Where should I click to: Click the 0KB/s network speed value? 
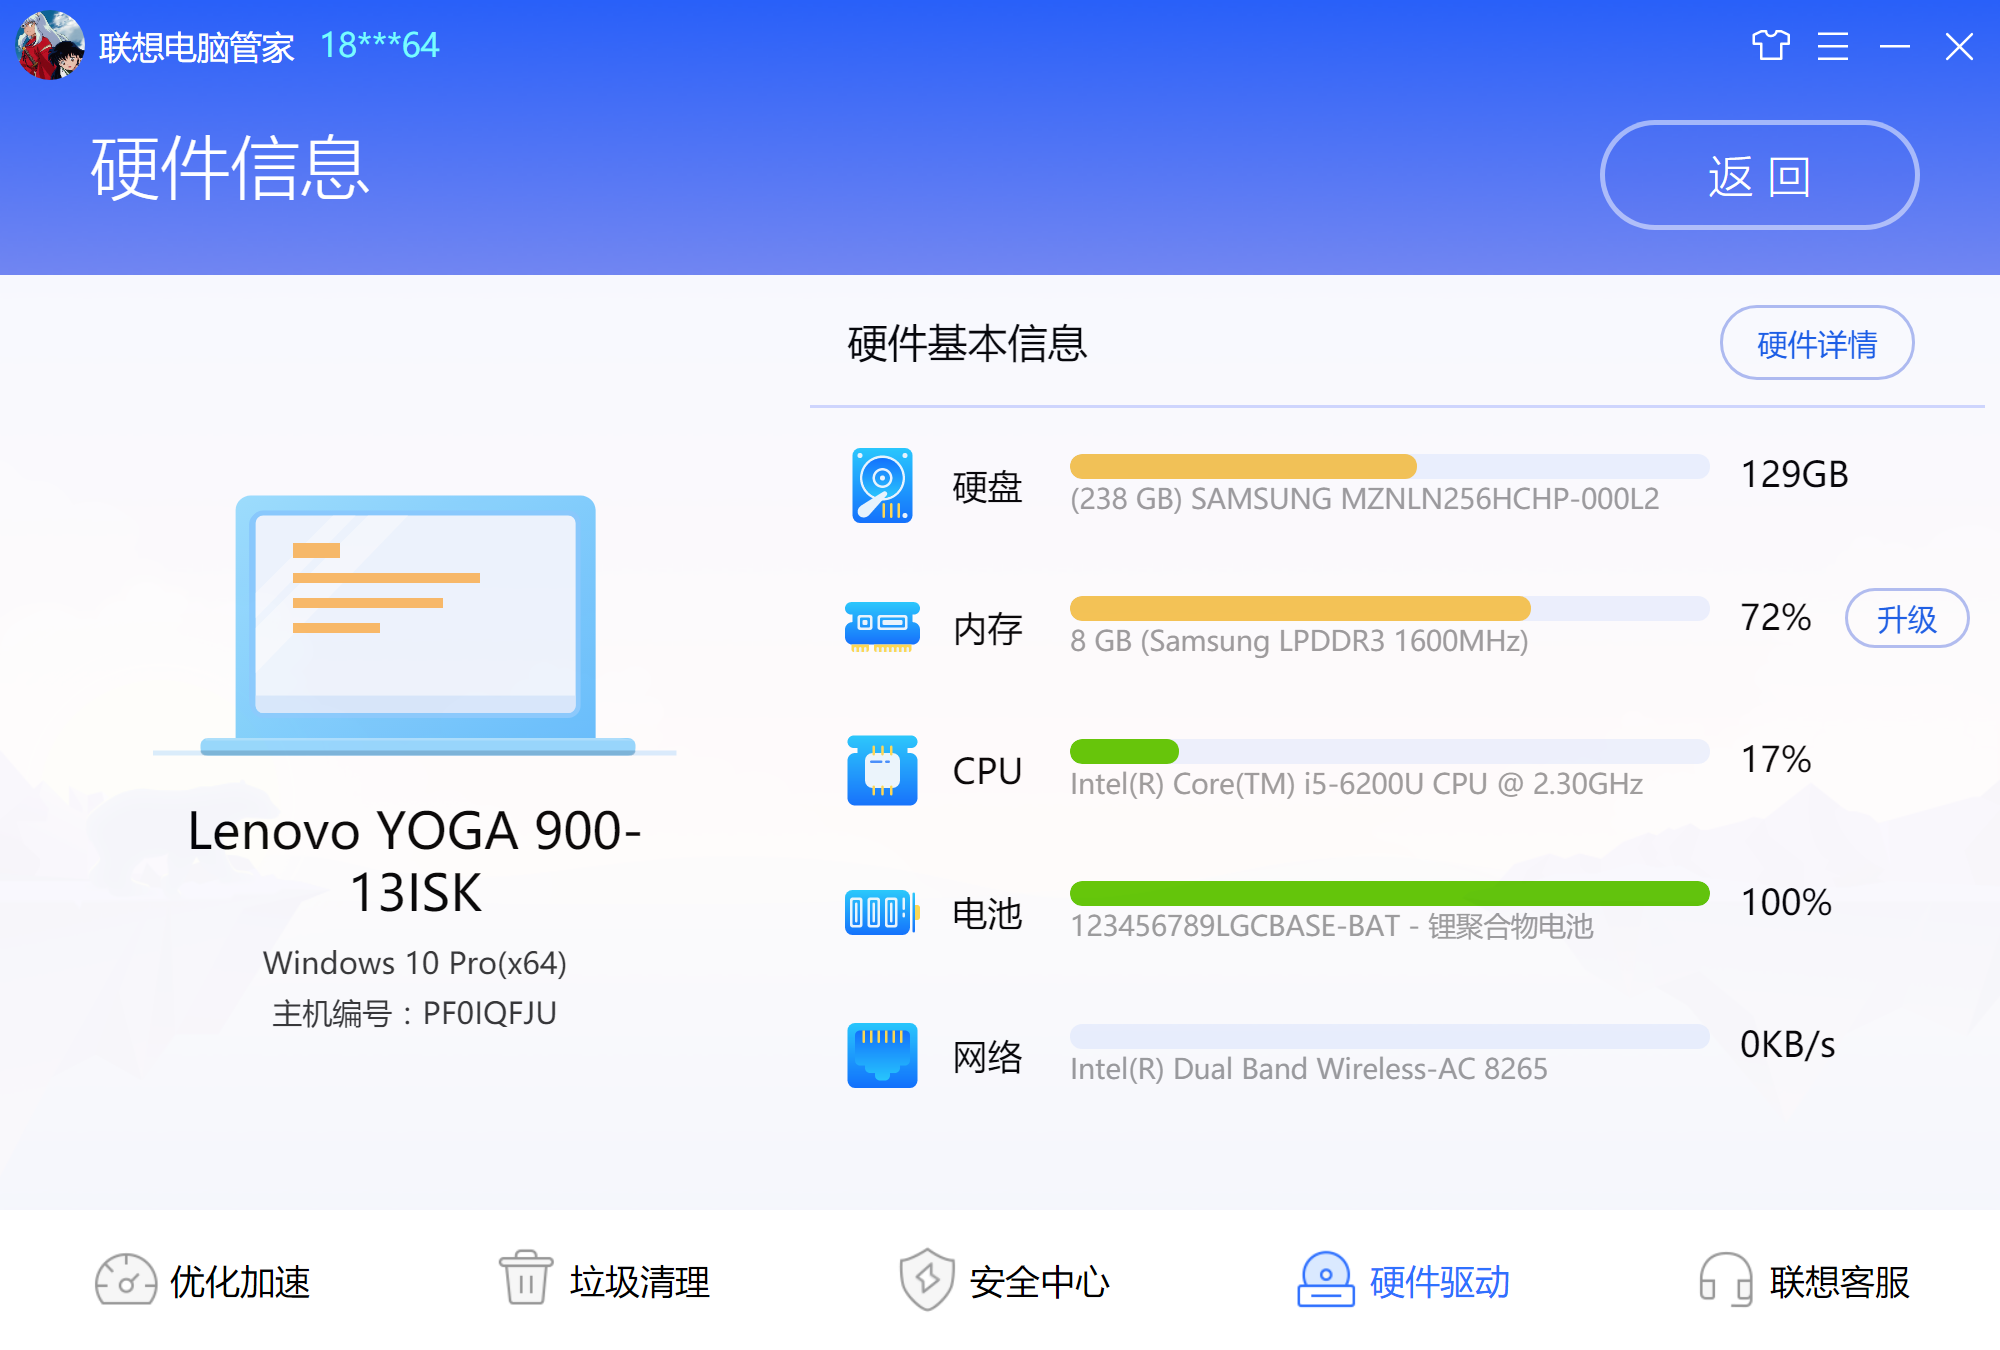tap(1788, 1045)
